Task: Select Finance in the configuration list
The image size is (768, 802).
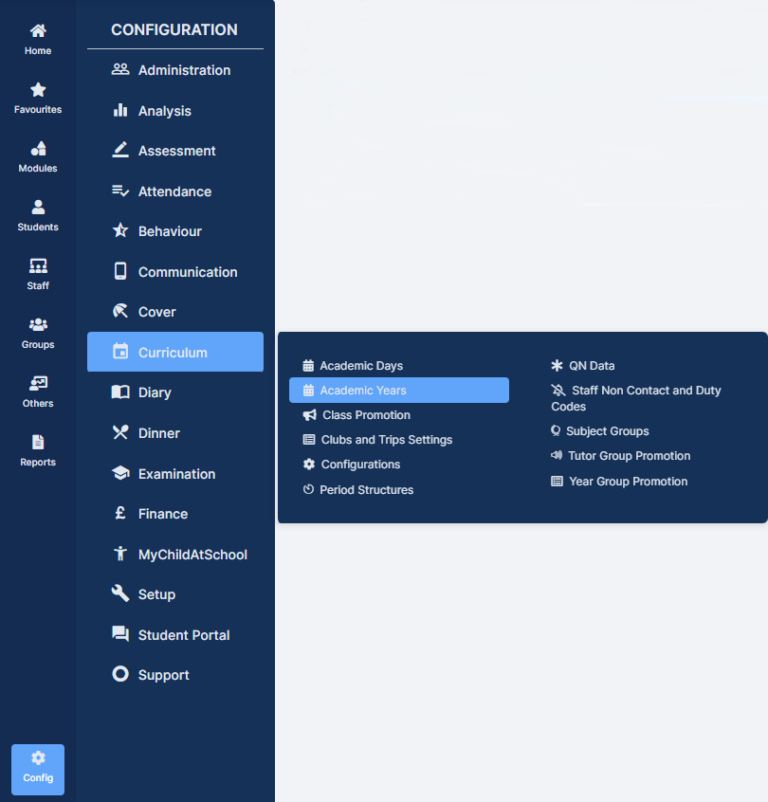Action: point(175,514)
